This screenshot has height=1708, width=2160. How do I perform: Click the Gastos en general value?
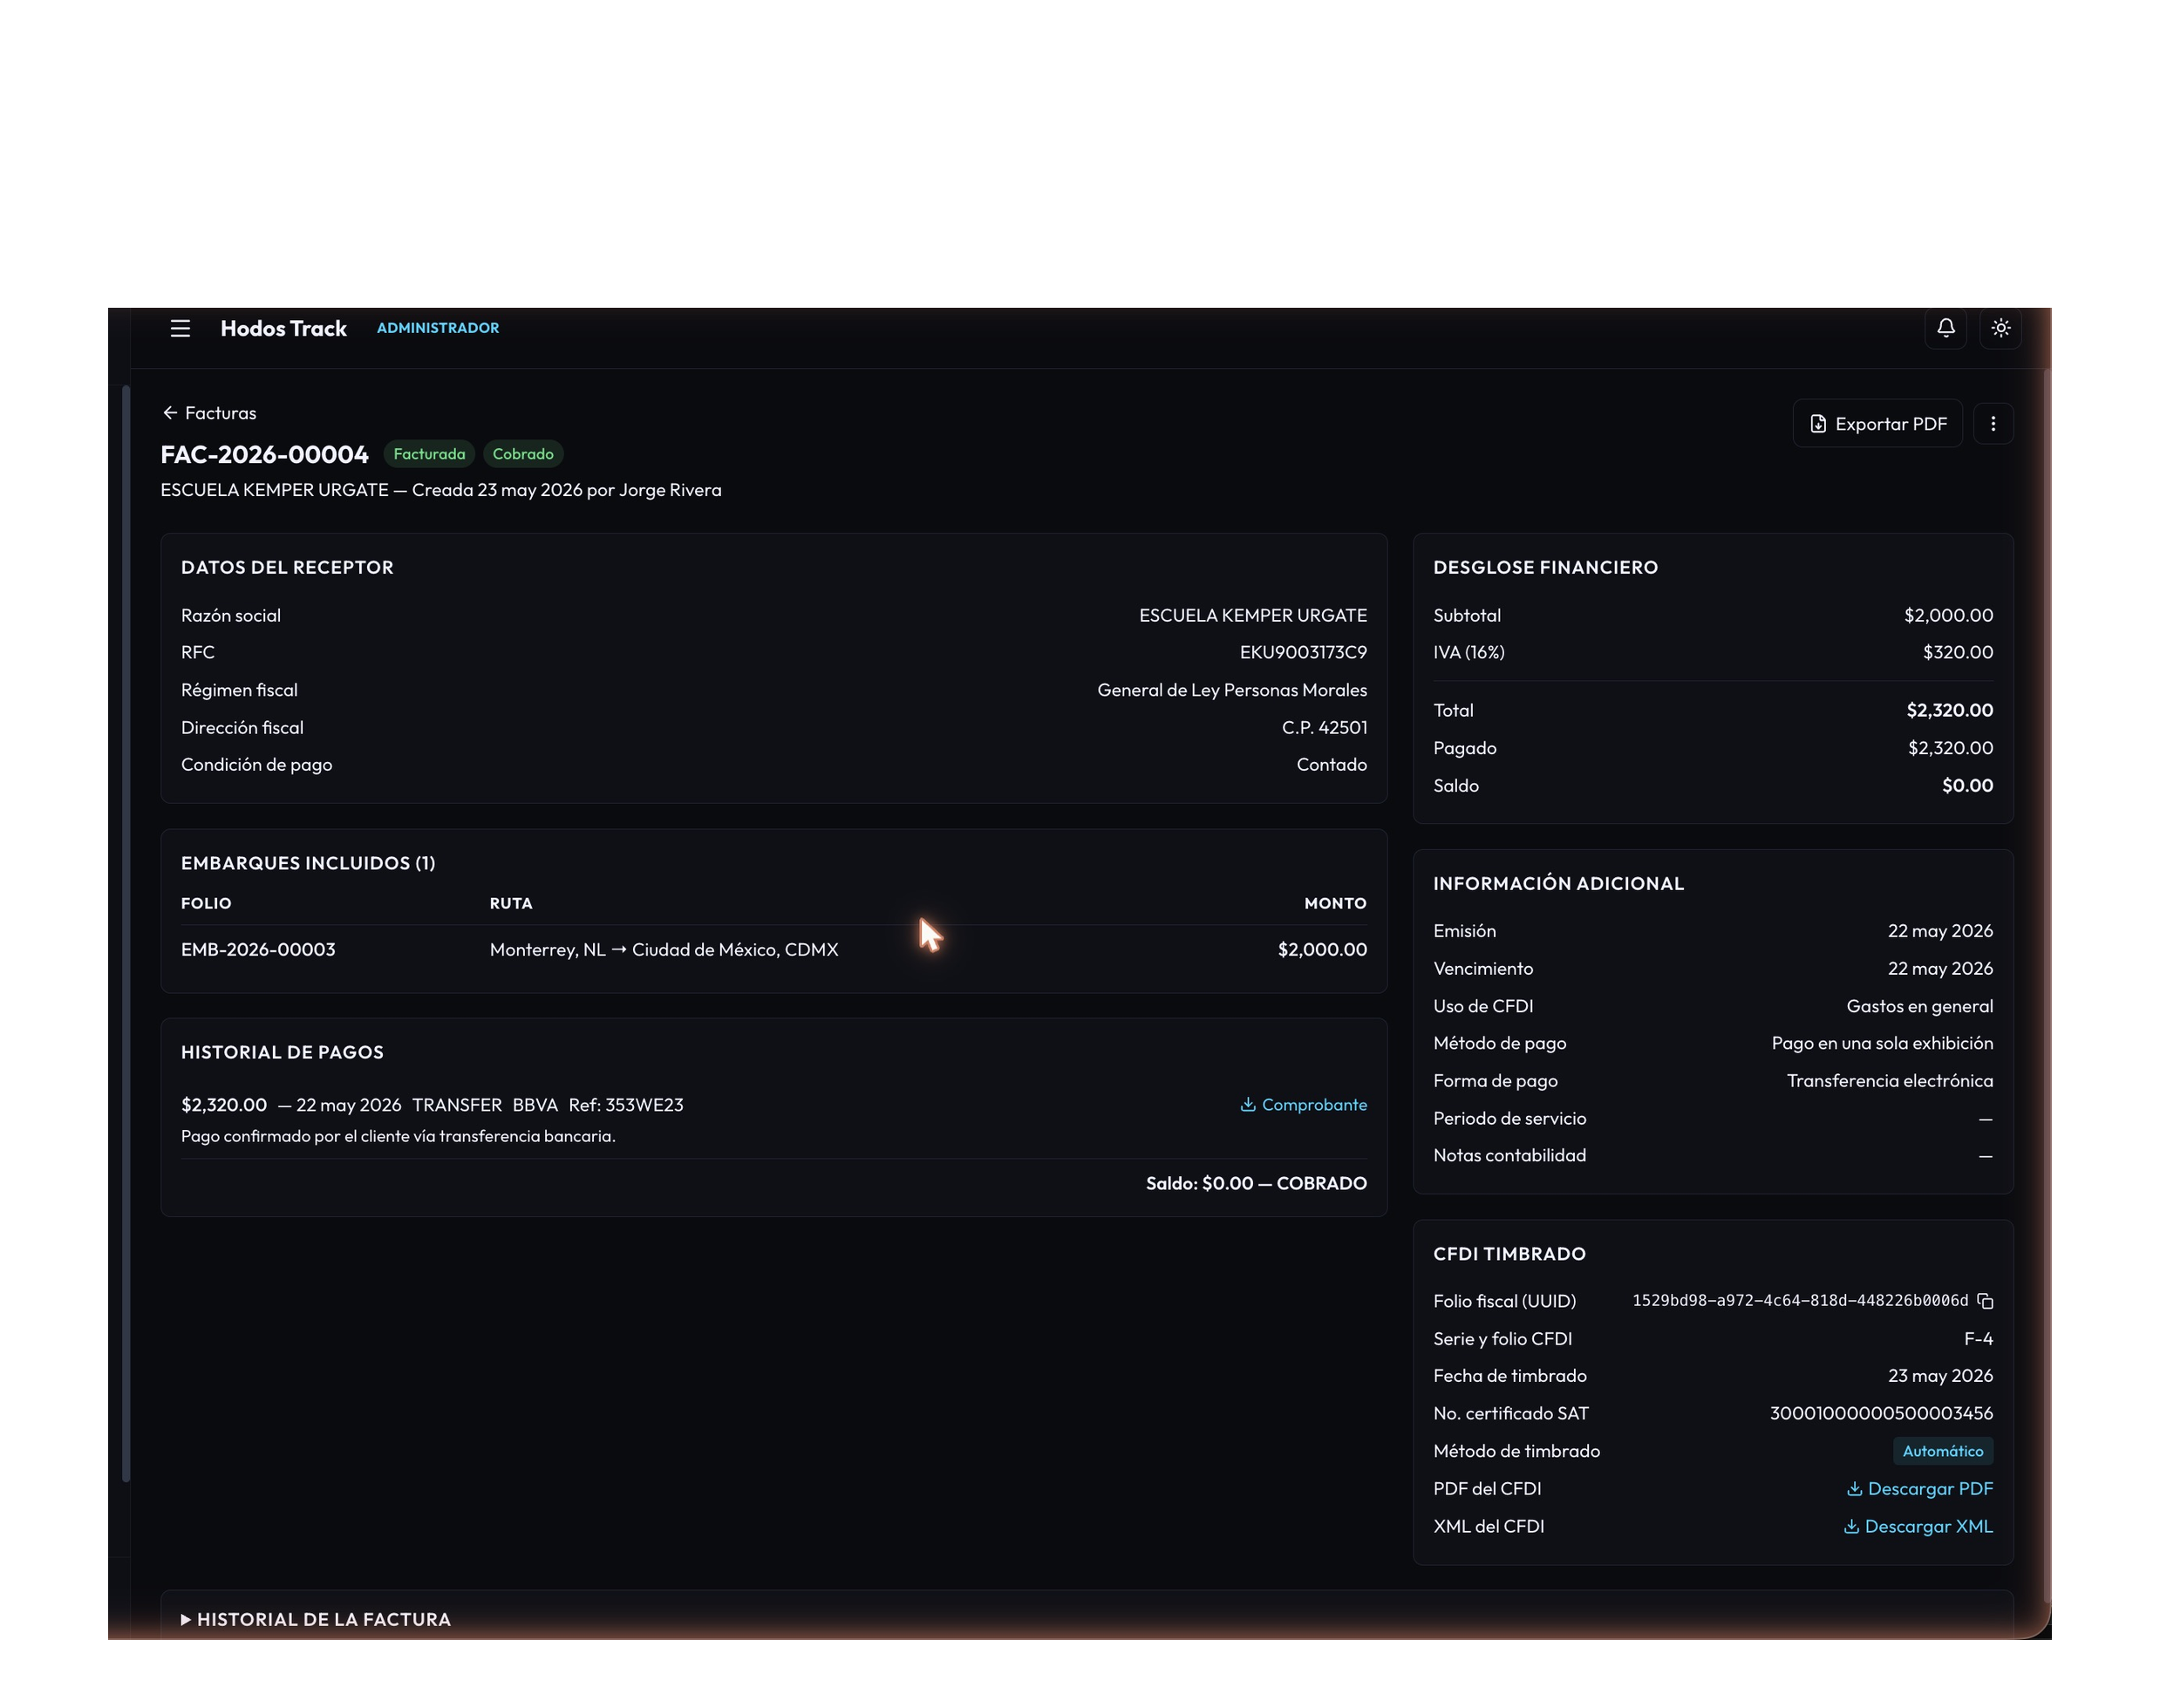(x=1919, y=1006)
